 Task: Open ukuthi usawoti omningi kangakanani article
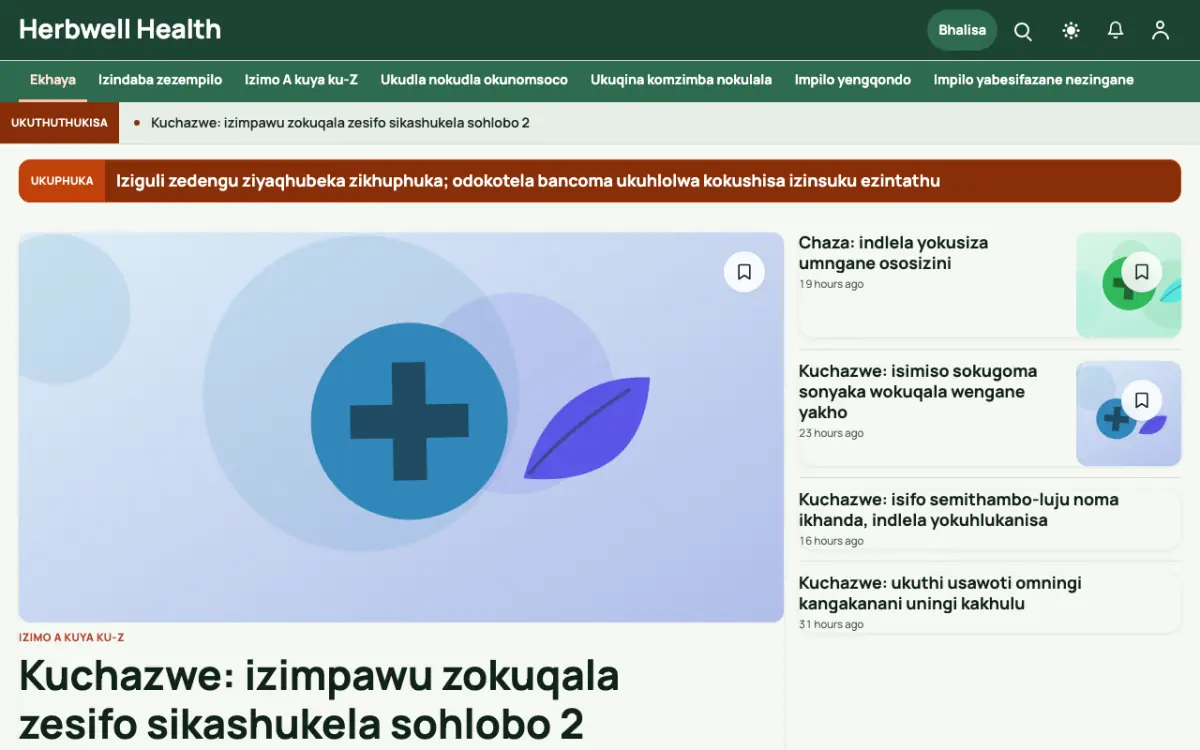click(940, 594)
